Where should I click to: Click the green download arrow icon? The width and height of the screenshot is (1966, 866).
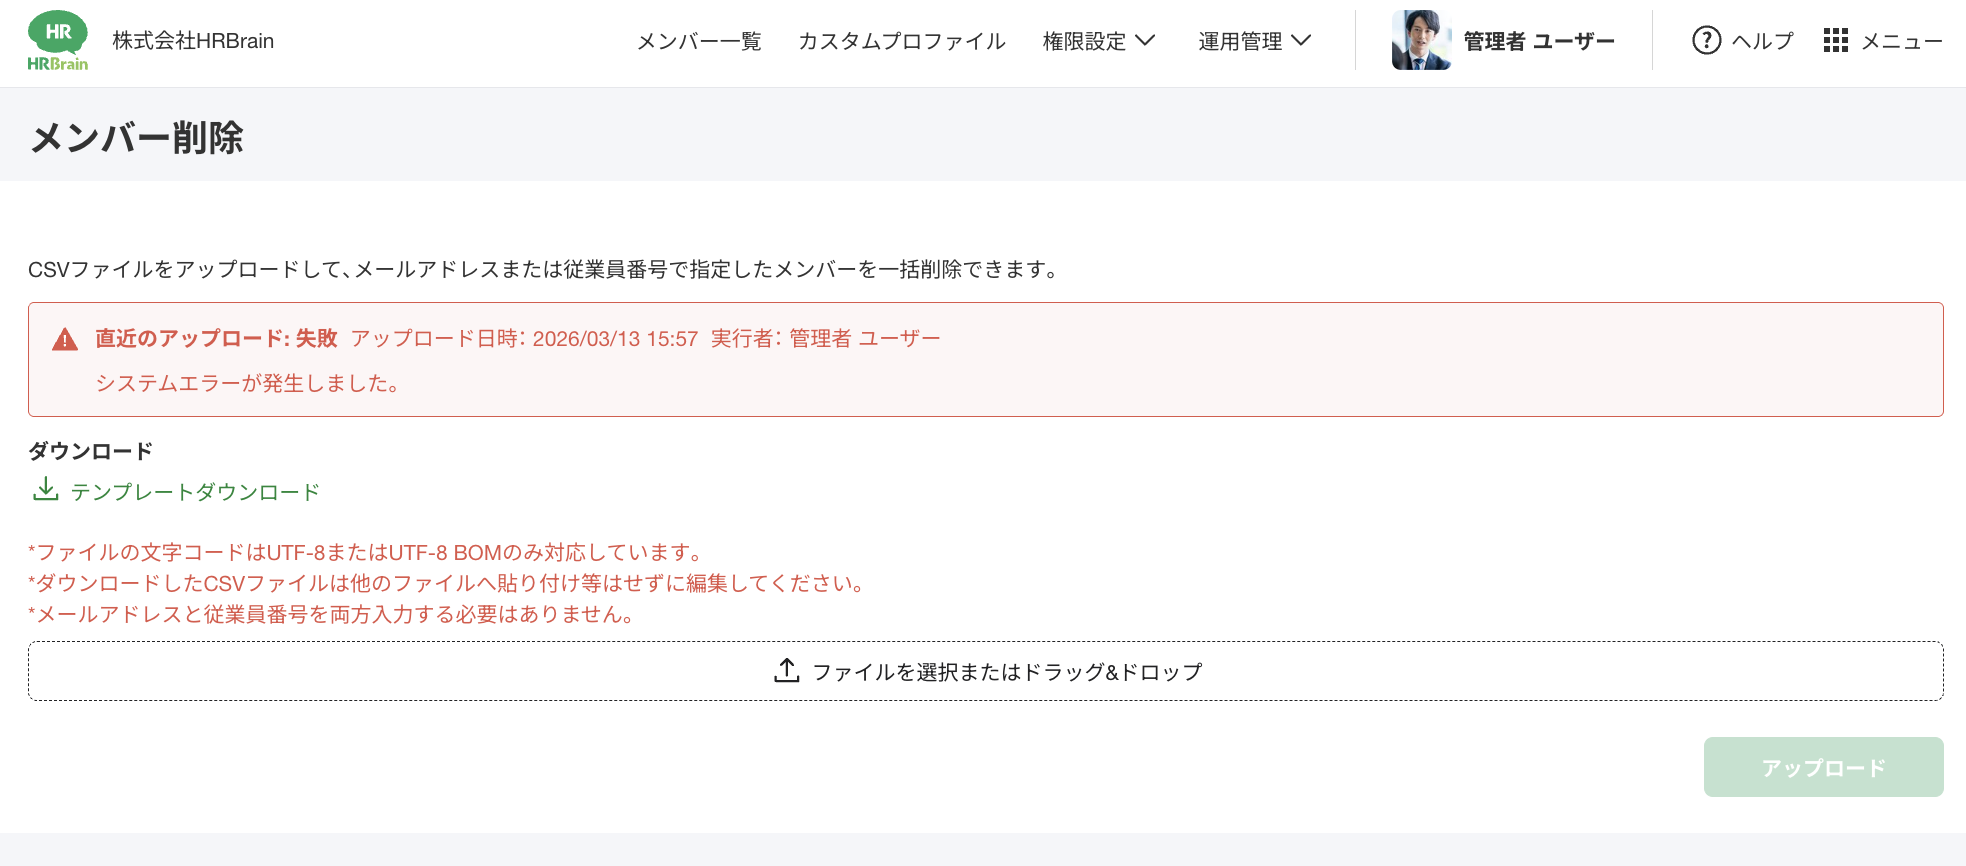tap(45, 490)
